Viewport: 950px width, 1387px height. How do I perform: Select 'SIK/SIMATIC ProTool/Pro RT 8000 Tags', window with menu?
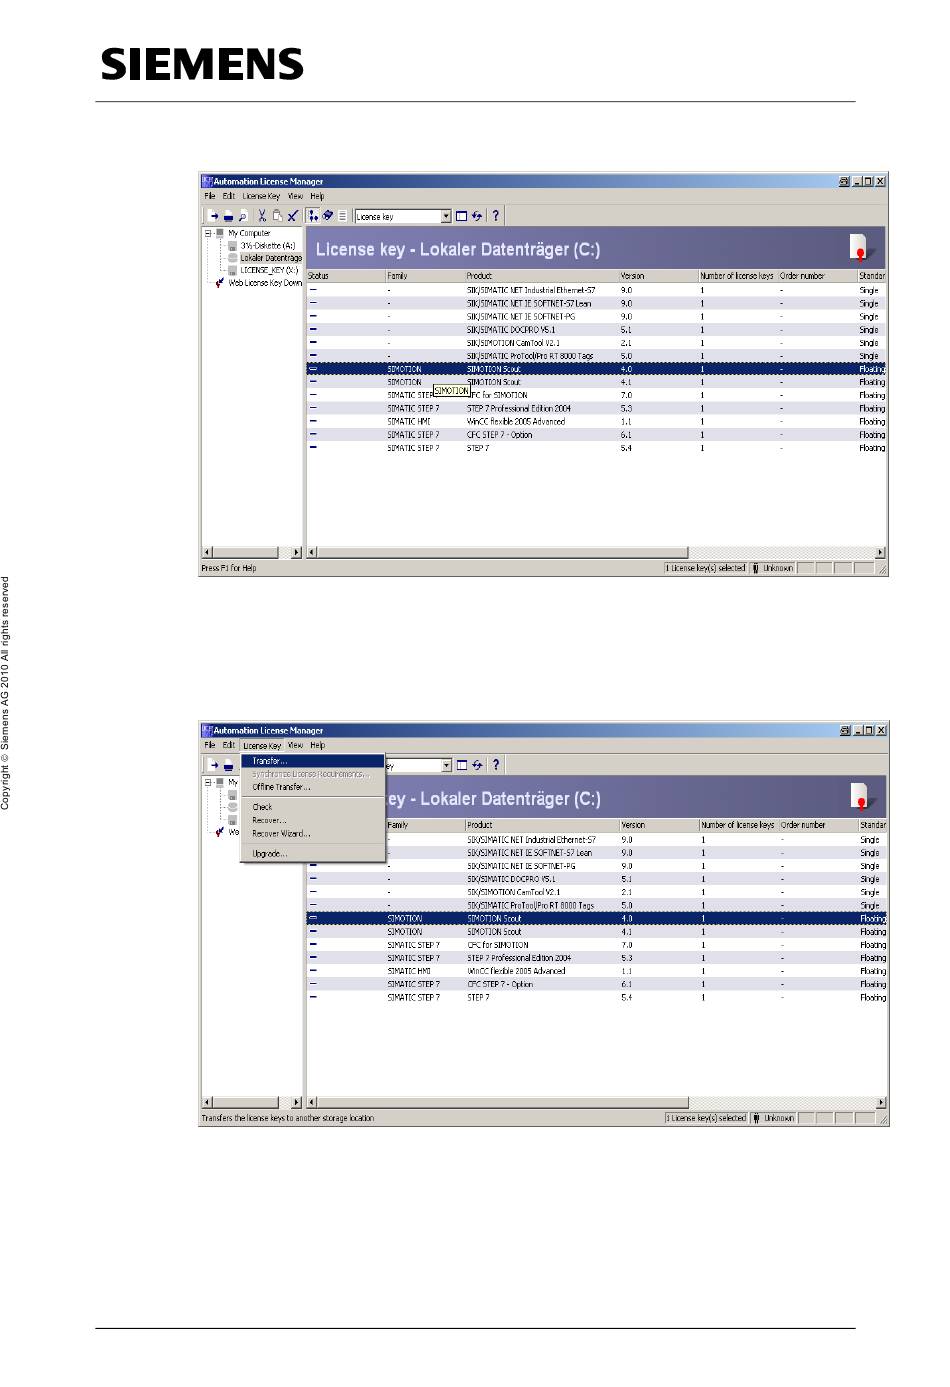pyautogui.click(x=597, y=905)
